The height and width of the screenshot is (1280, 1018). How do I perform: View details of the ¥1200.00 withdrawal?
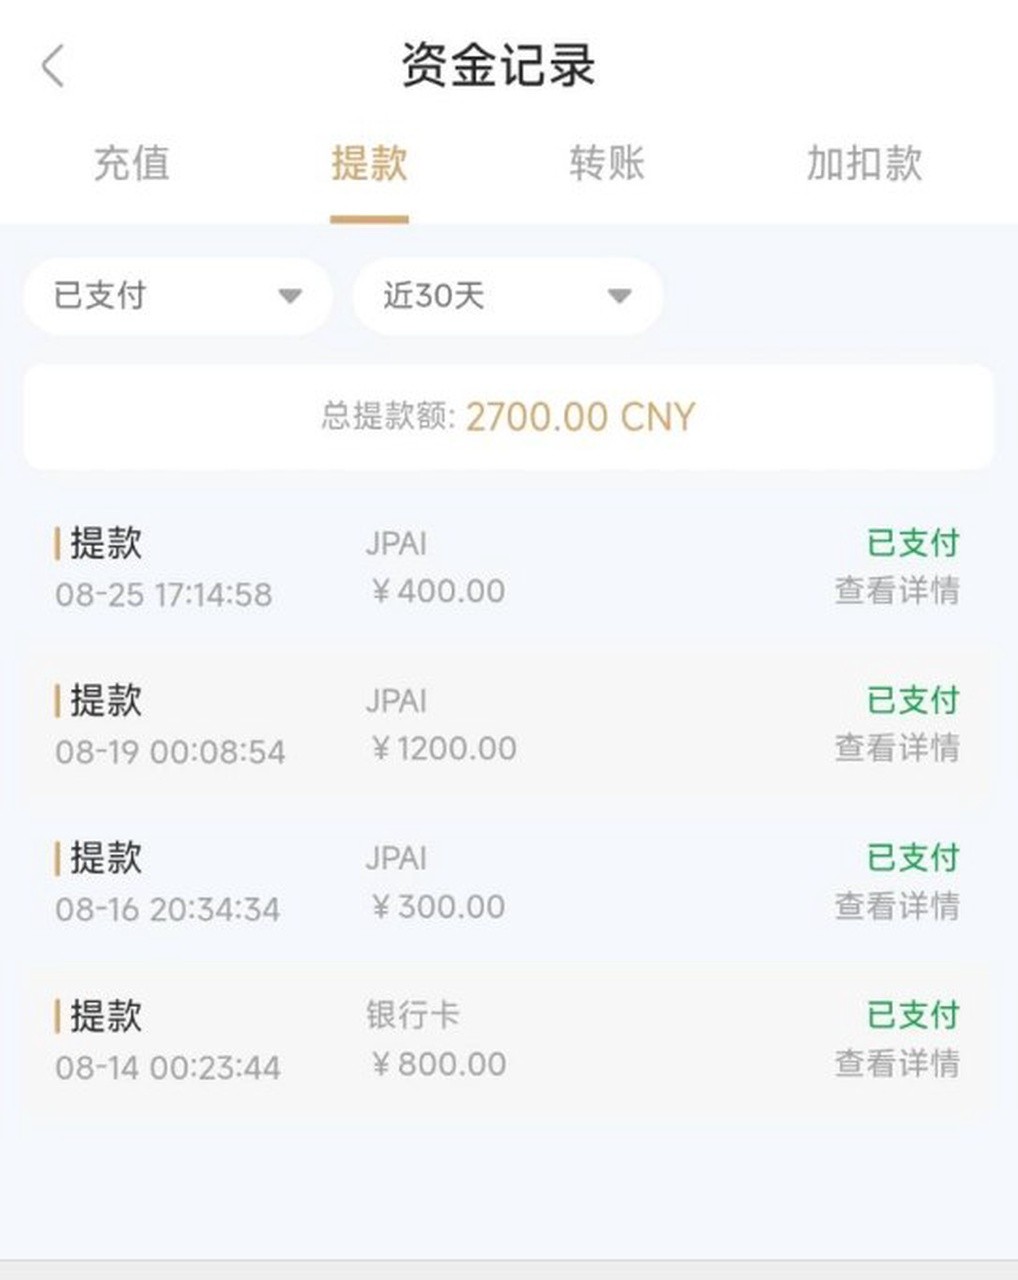point(897,748)
